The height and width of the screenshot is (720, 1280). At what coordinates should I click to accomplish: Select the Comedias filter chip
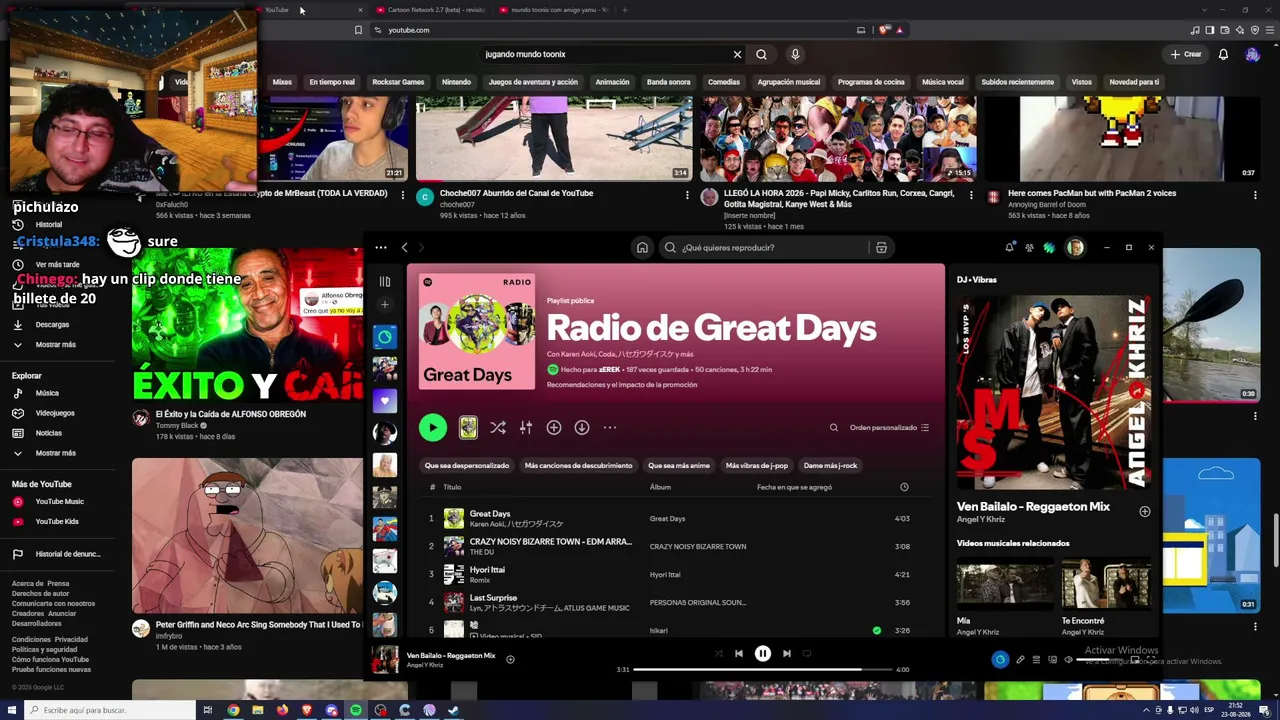tap(724, 82)
